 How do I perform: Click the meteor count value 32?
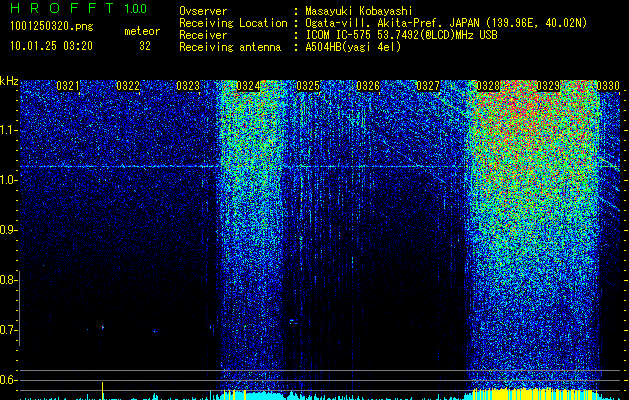(145, 46)
